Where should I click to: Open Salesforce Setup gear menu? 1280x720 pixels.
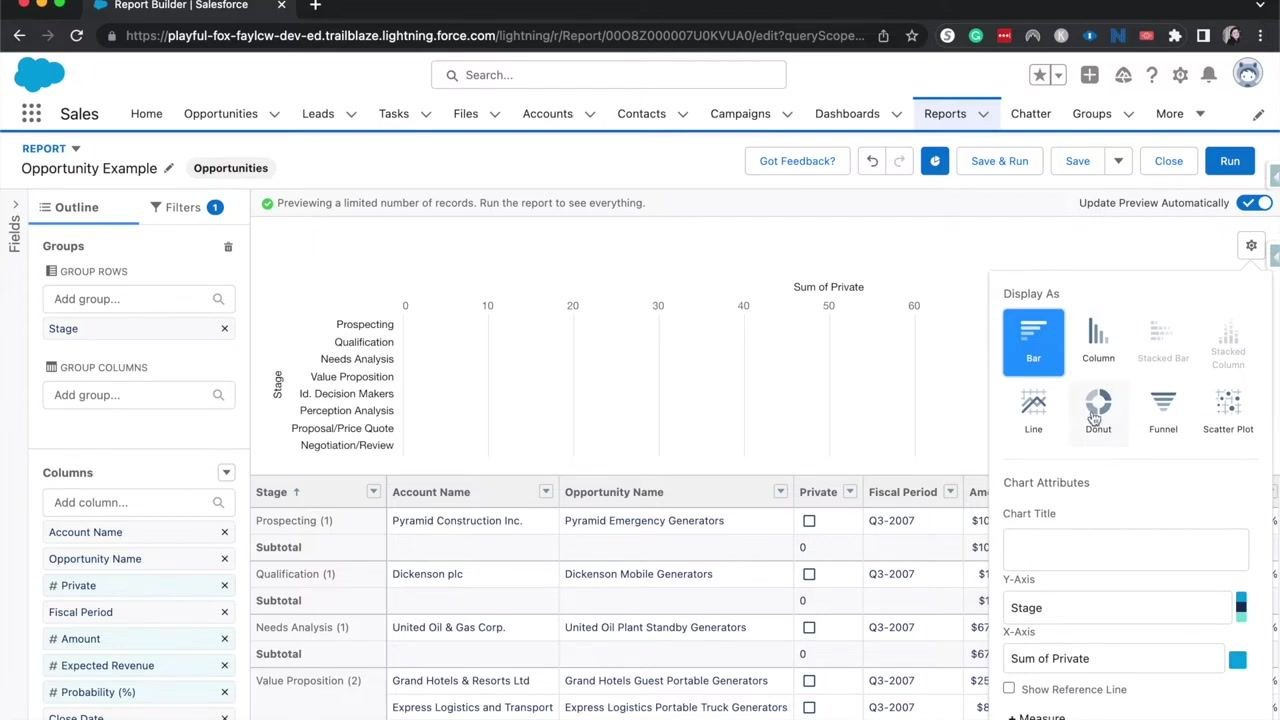[1180, 75]
